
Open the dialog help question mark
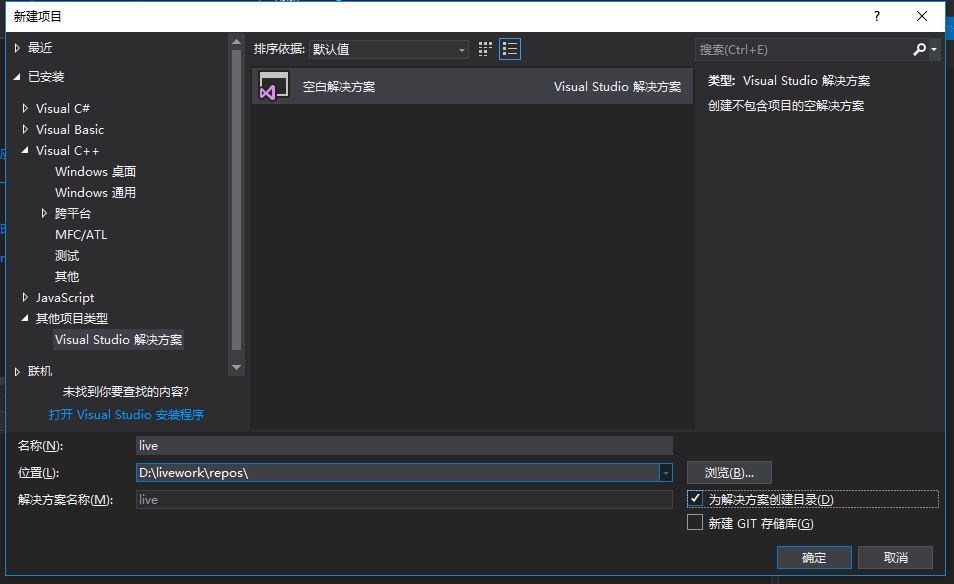[877, 16]
